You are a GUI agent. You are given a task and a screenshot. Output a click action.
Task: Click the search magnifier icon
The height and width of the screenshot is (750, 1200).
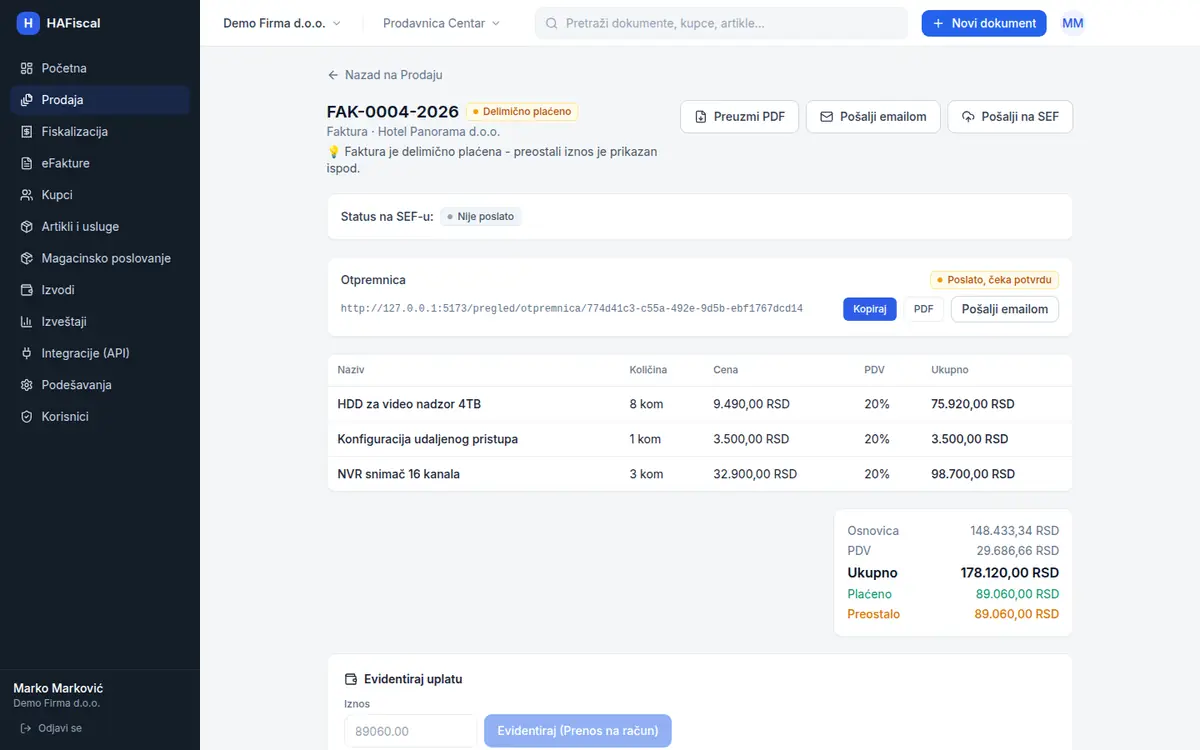[x=551, y=23]
